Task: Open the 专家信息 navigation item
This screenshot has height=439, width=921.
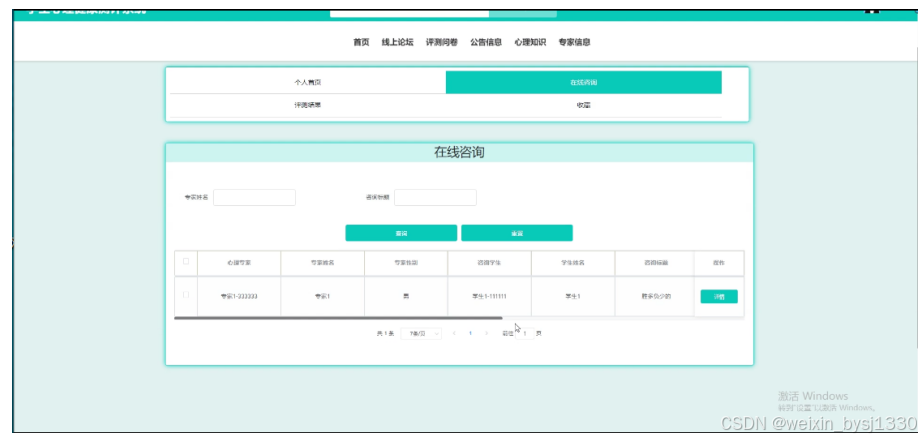Action: pyautogui.click(x=574, y=42)
